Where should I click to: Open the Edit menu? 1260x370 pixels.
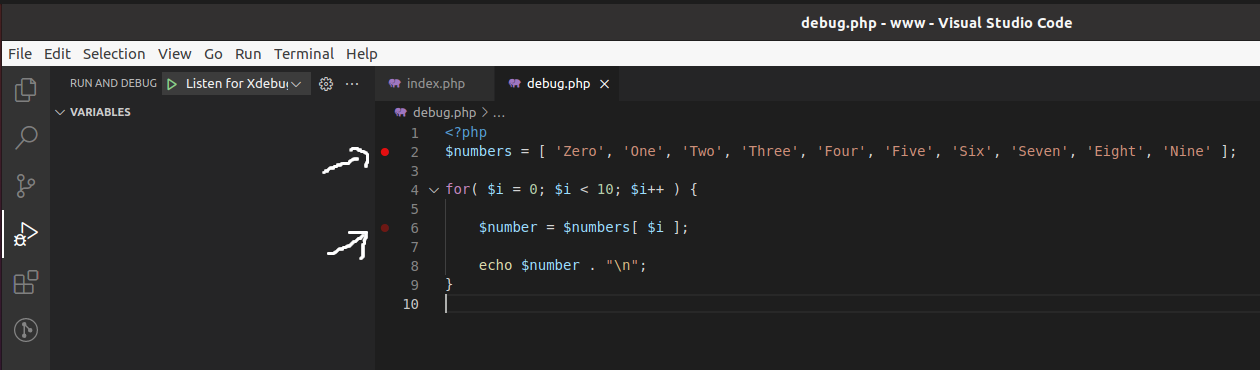point(57,54)
